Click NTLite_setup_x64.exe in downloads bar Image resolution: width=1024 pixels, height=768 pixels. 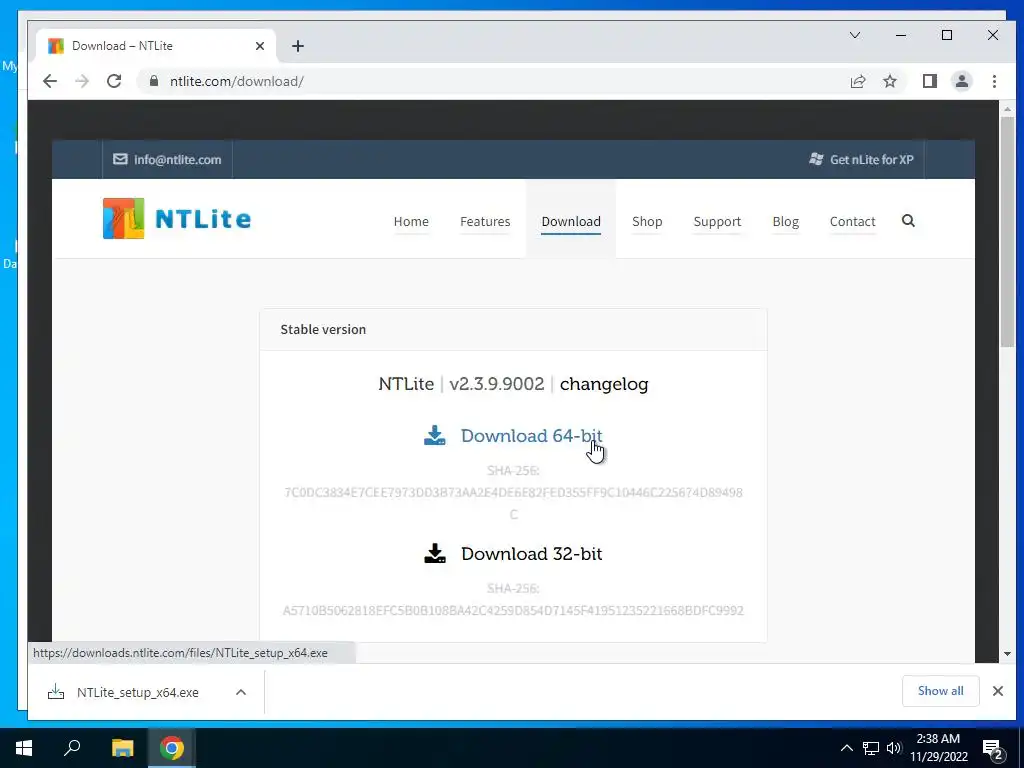click(x=138, y=692)
